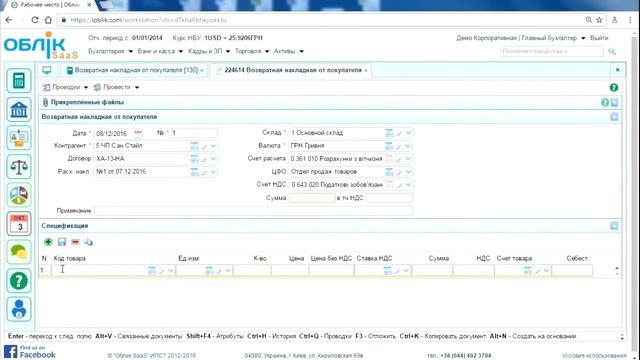
Task: Open the bank building sidebar icon
Action: coord(19,109)
